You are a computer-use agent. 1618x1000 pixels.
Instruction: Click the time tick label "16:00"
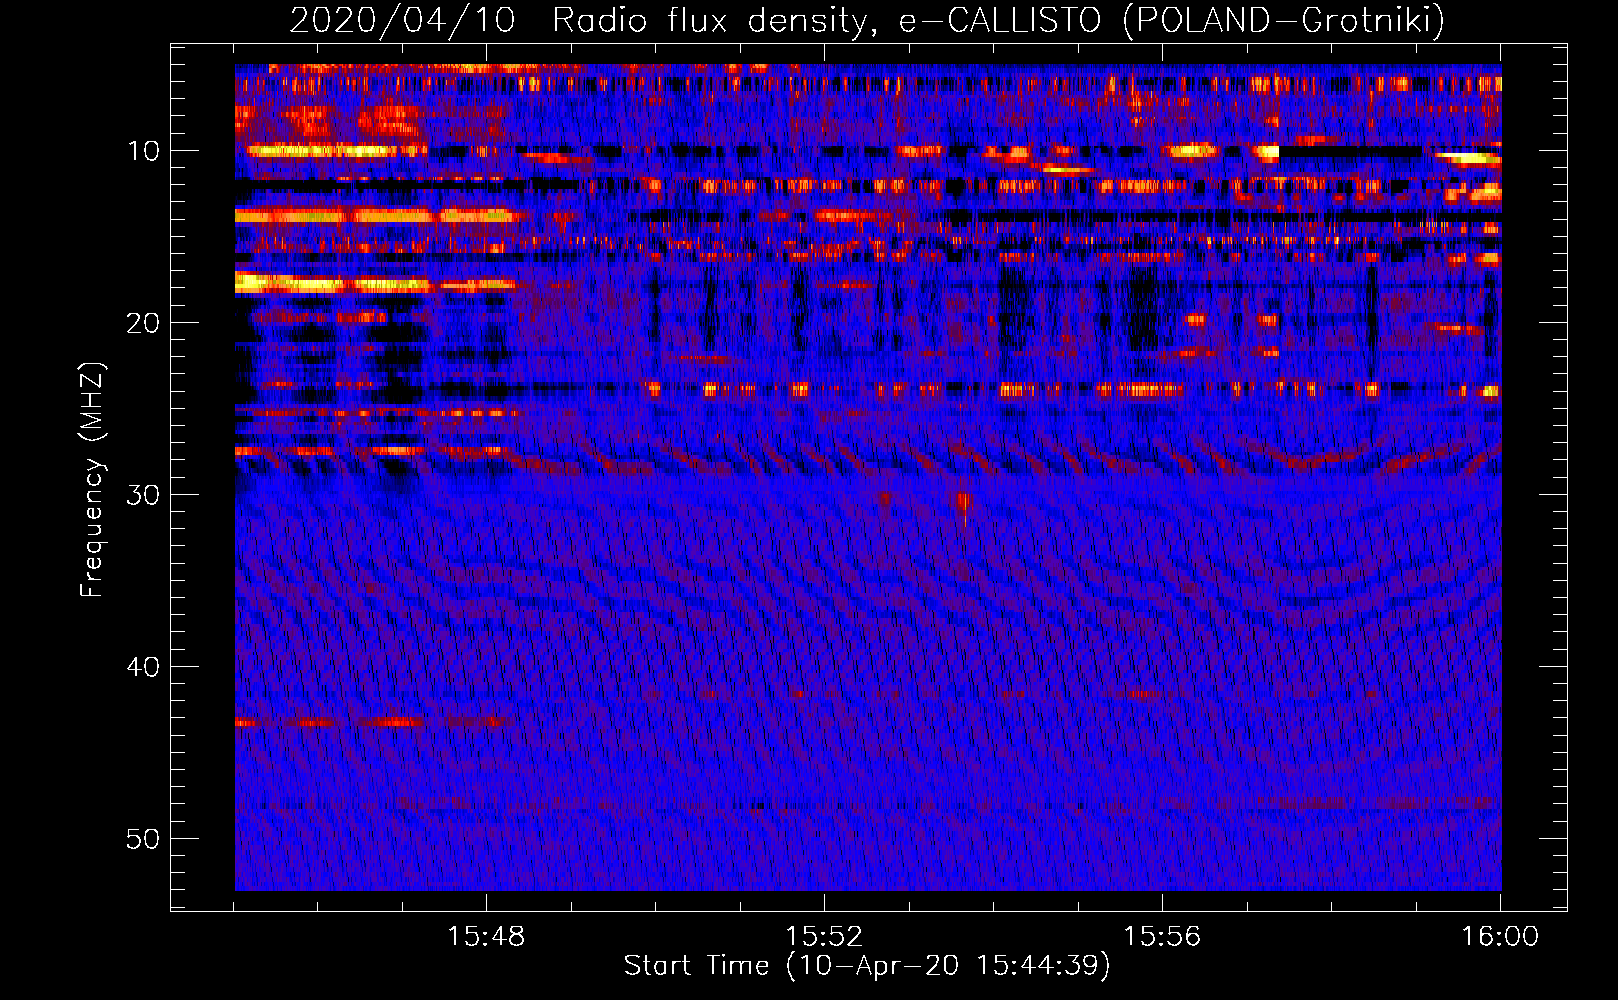pyautogui.click(x=1500, y=937)
